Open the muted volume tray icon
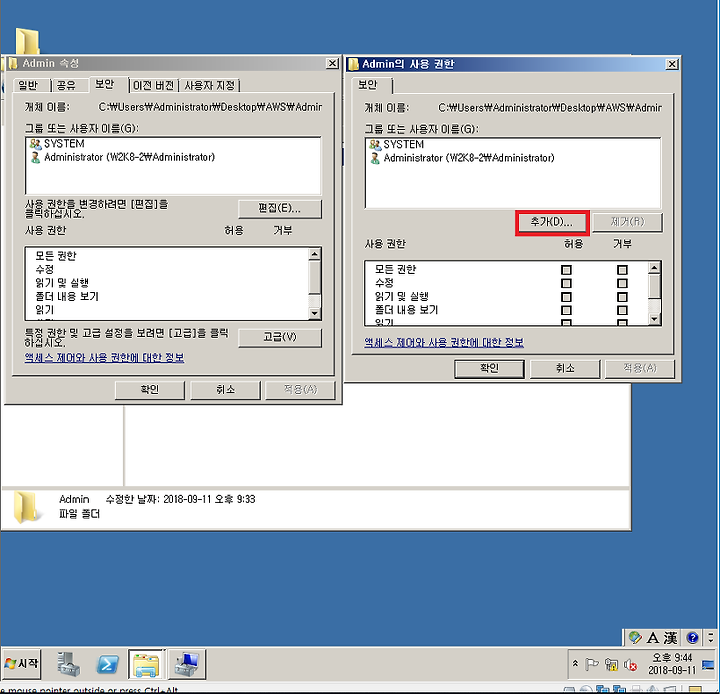The image size is (720, 694). (630, 664)
